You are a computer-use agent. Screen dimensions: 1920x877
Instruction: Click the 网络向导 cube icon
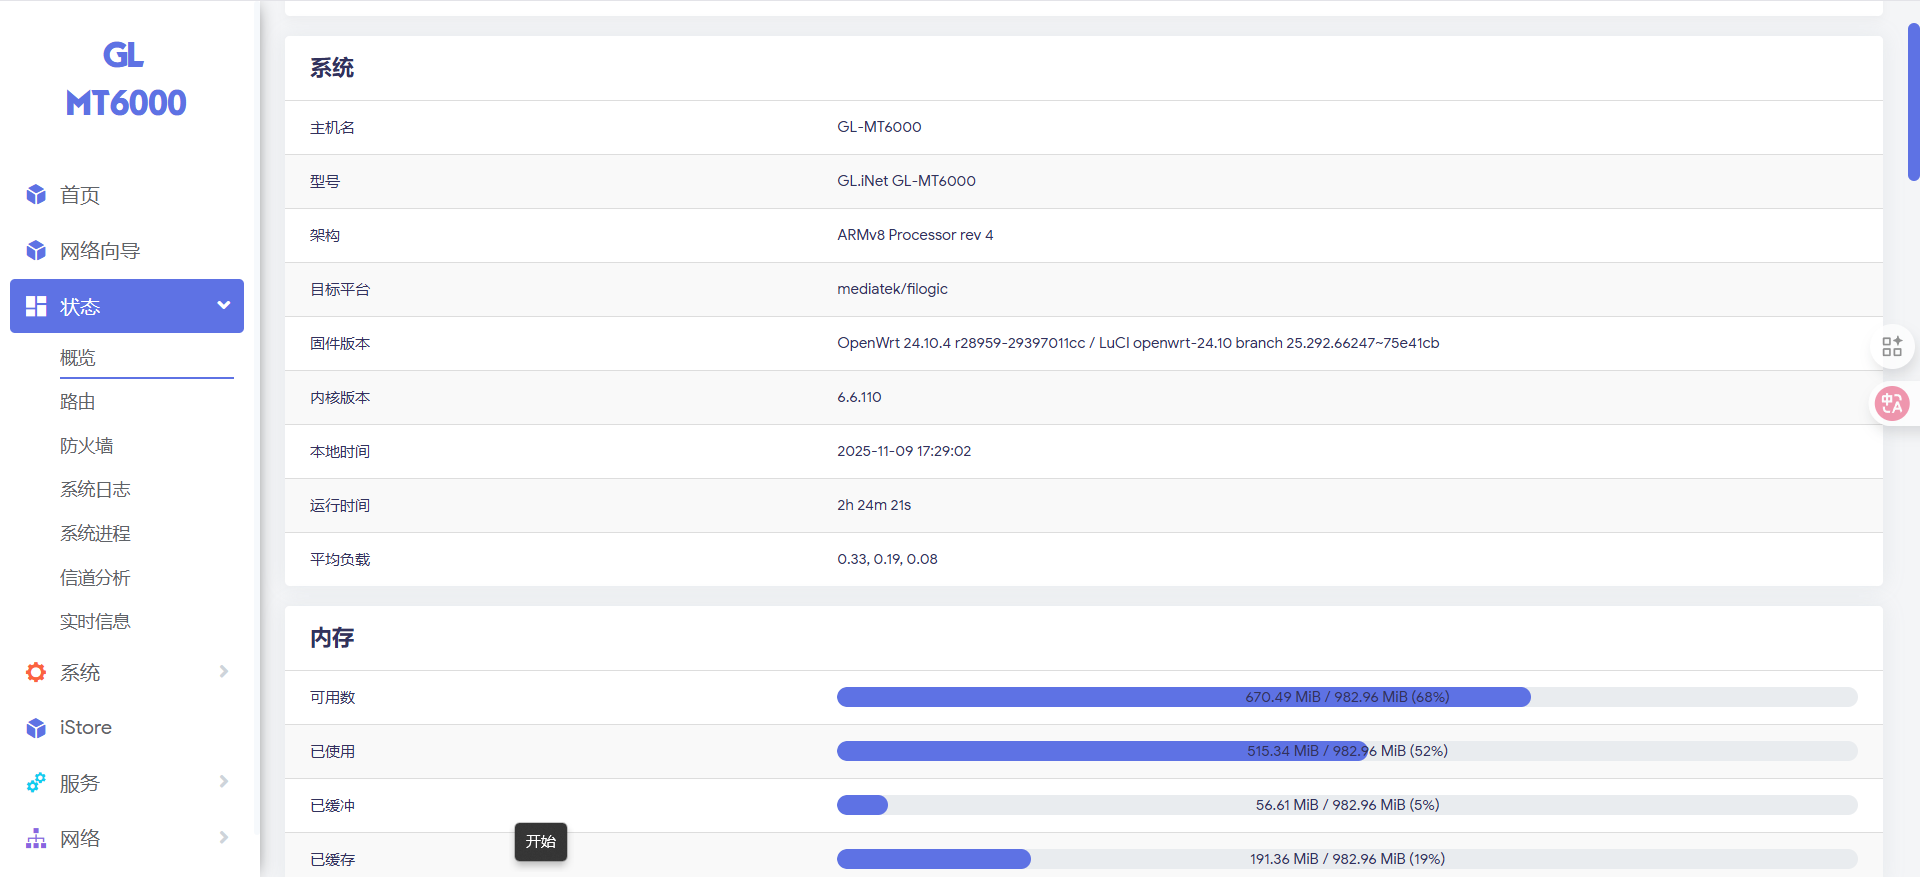point(36,251)
